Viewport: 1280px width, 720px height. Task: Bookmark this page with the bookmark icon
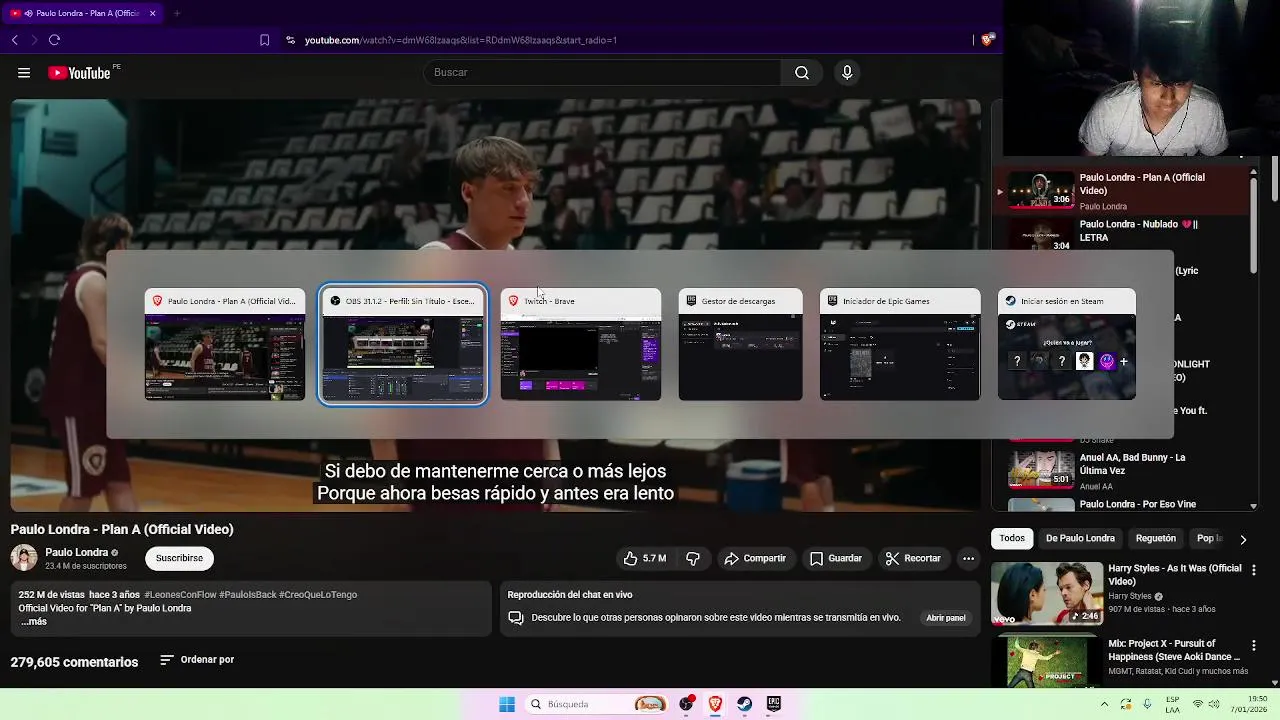[264, 40]
